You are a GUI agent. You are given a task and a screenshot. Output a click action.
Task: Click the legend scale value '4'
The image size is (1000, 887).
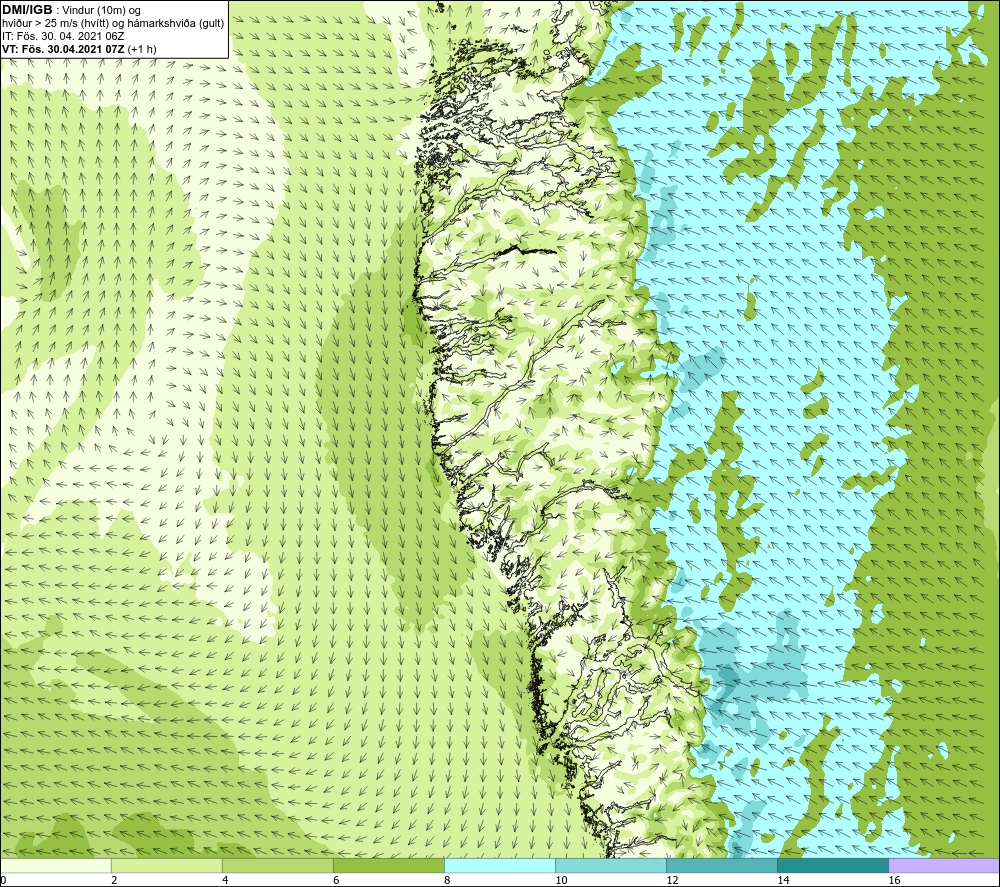pos(225,880)
